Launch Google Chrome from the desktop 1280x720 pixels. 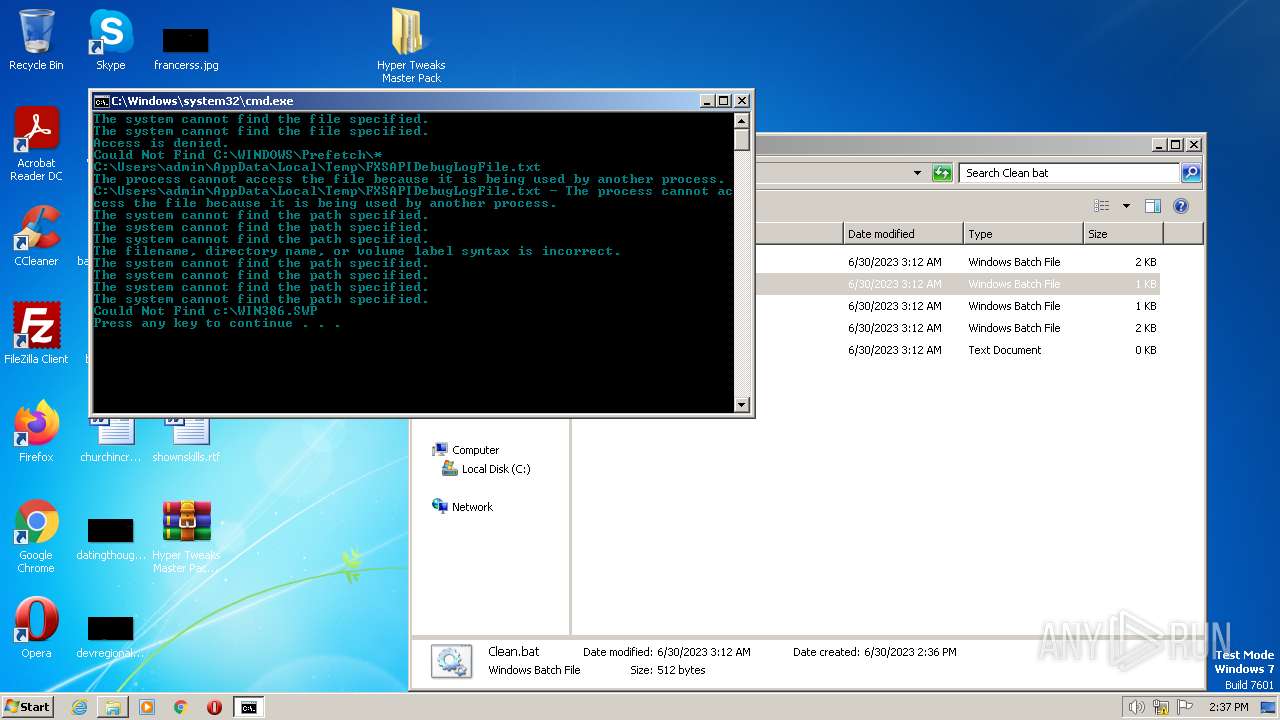(x=36, y=536)
